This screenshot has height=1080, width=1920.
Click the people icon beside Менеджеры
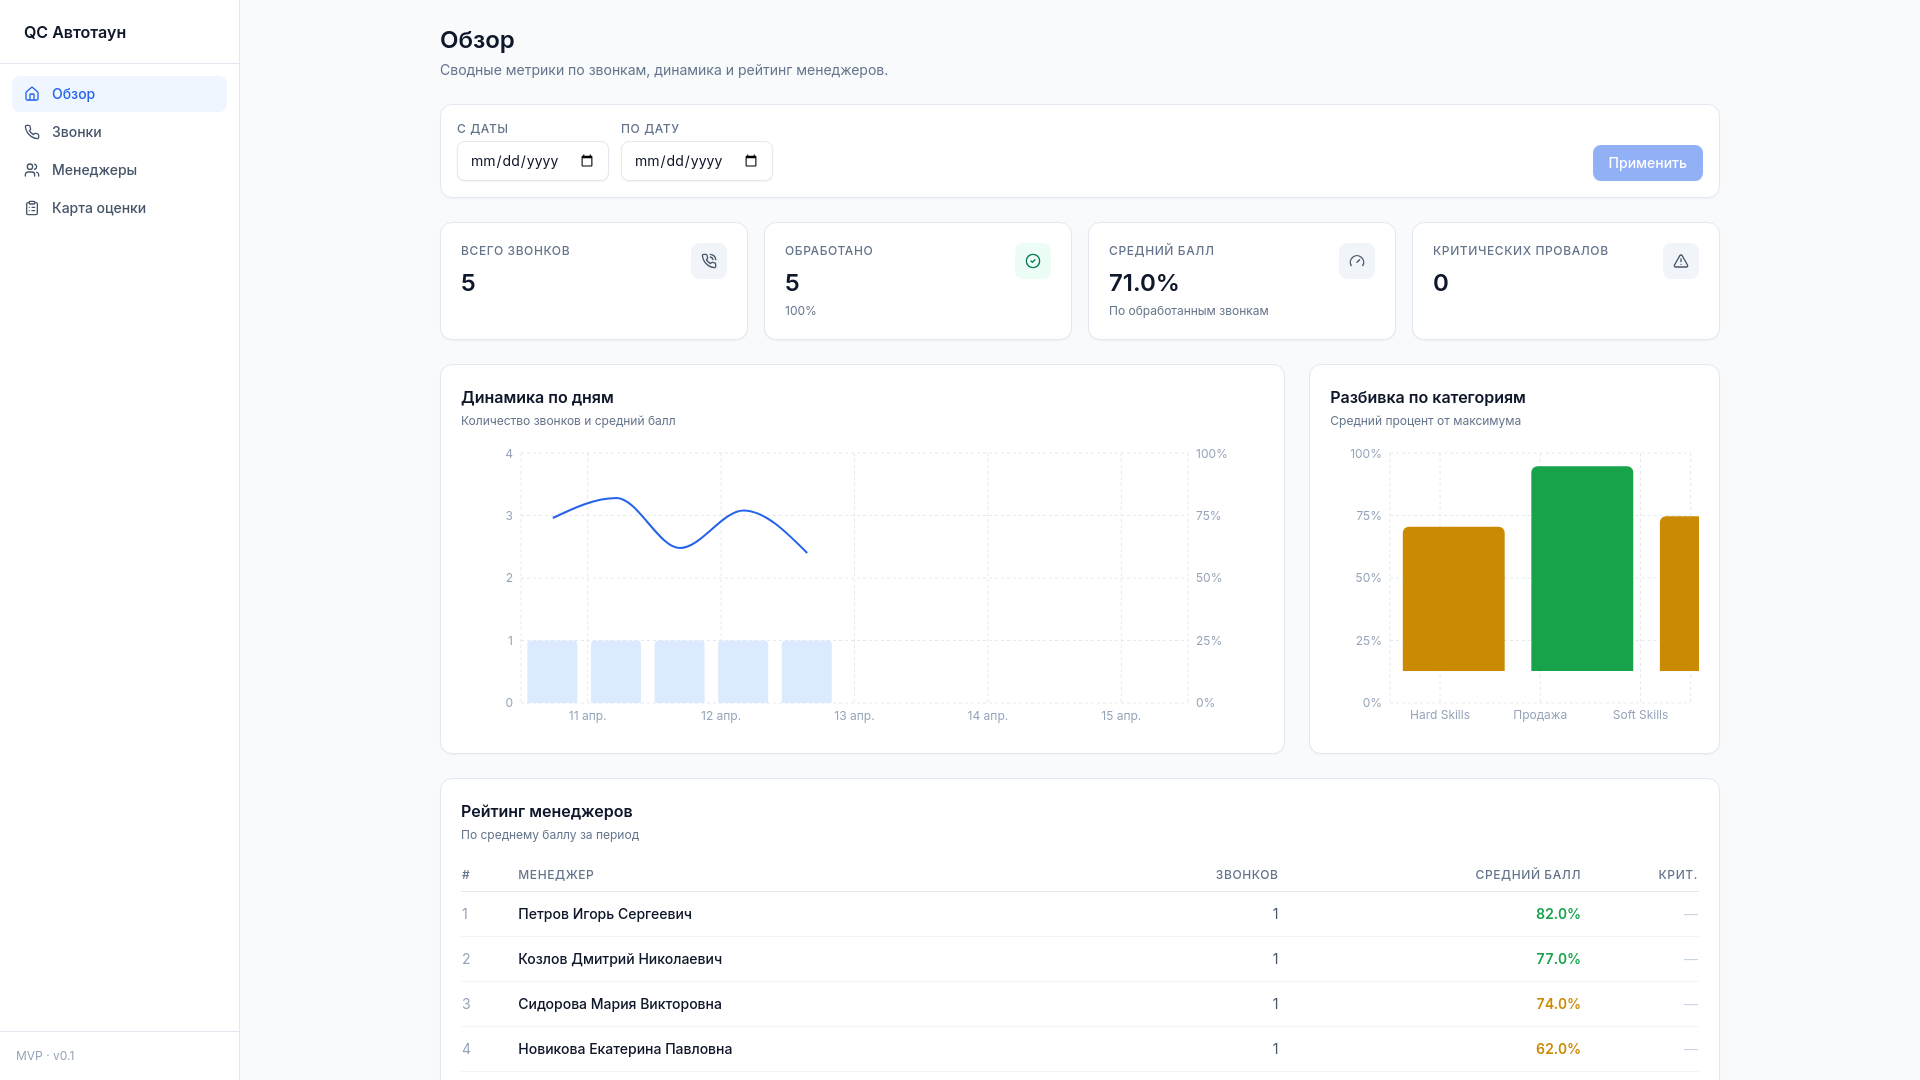(x=32, y=170)
